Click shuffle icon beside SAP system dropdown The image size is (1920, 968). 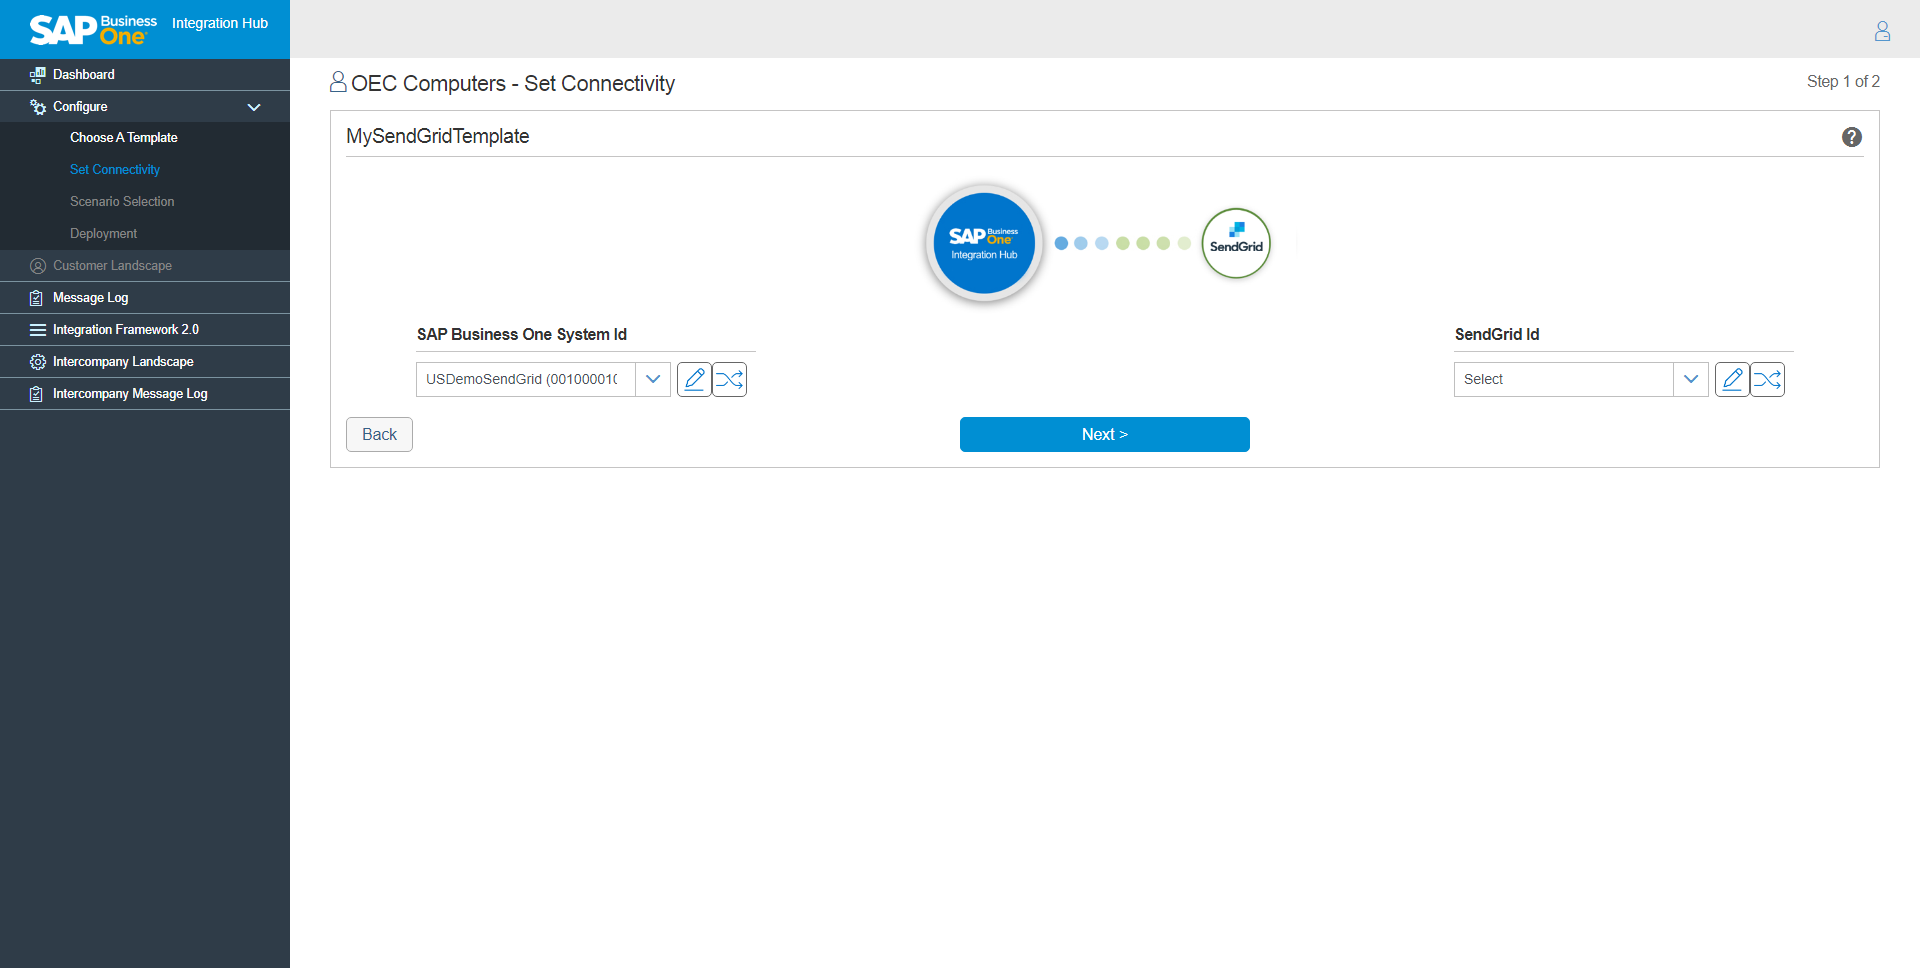tap(730, 379)
